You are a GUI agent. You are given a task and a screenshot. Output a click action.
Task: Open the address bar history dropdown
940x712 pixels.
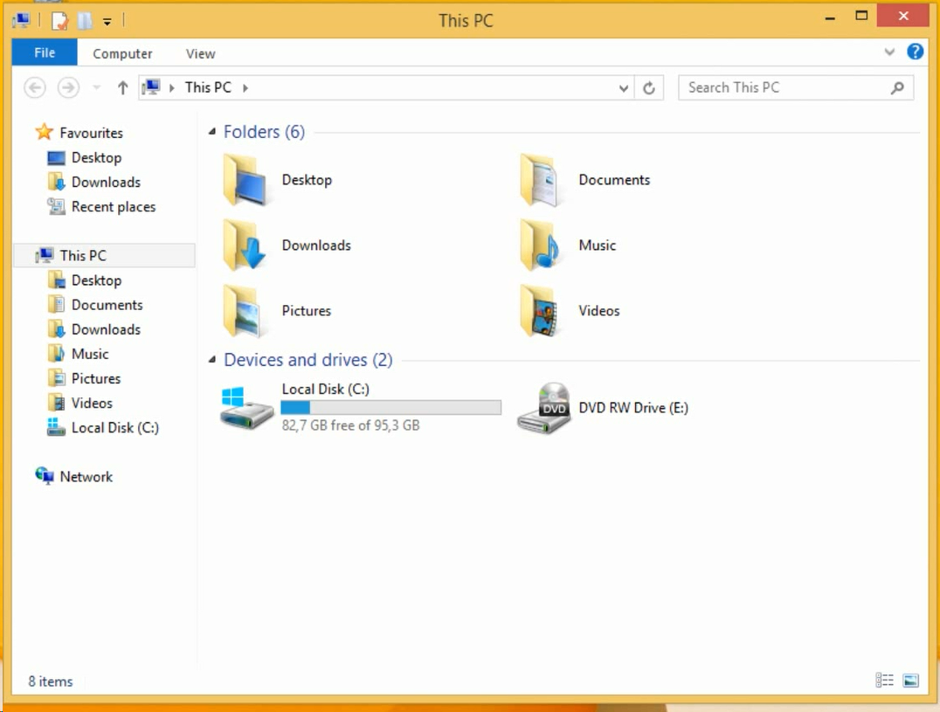click(623, 88)
